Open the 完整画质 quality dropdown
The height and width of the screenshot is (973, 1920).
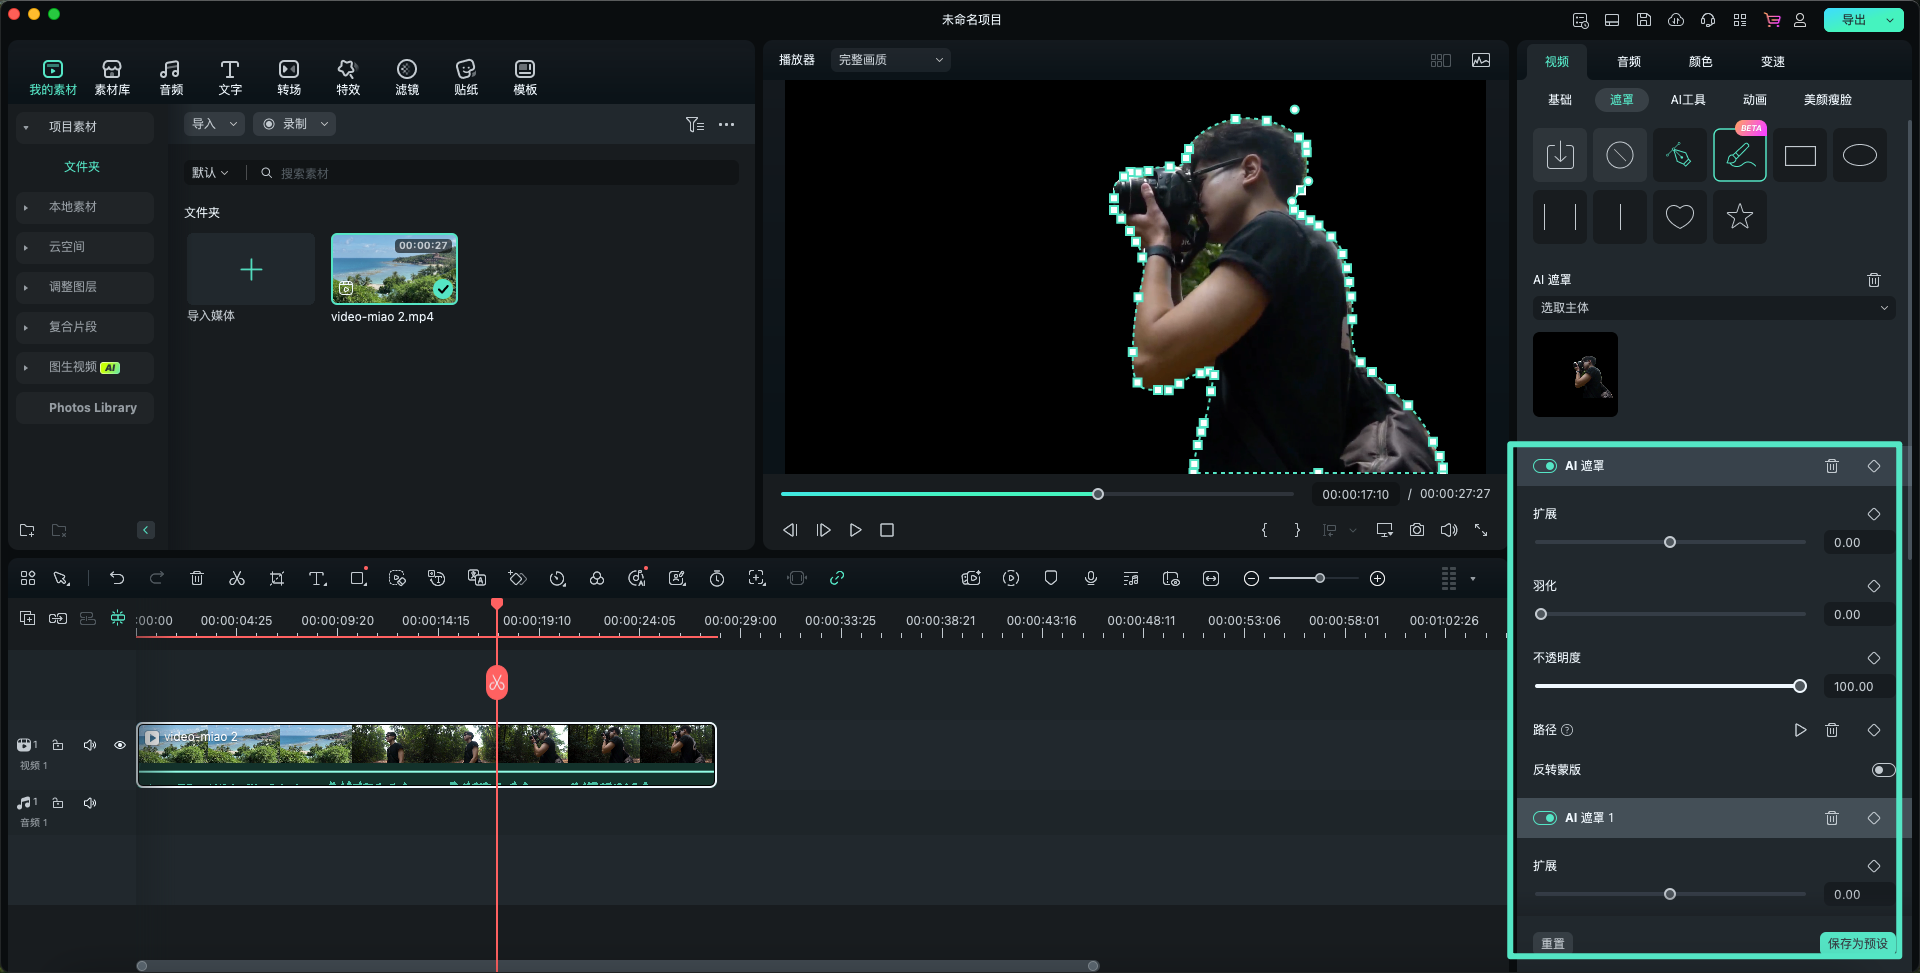[x=890, y=60]
